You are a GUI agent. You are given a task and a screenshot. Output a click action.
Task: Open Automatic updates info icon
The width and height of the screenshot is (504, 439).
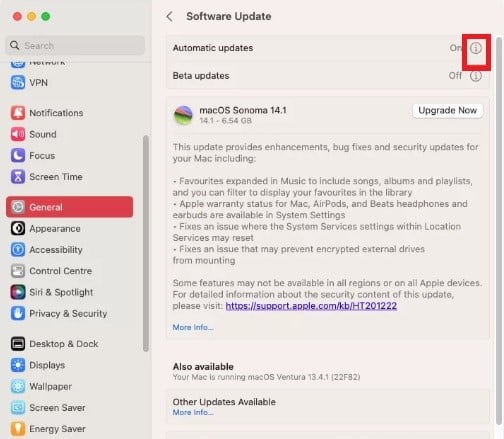pyautogui.click(x=476, y=48)
